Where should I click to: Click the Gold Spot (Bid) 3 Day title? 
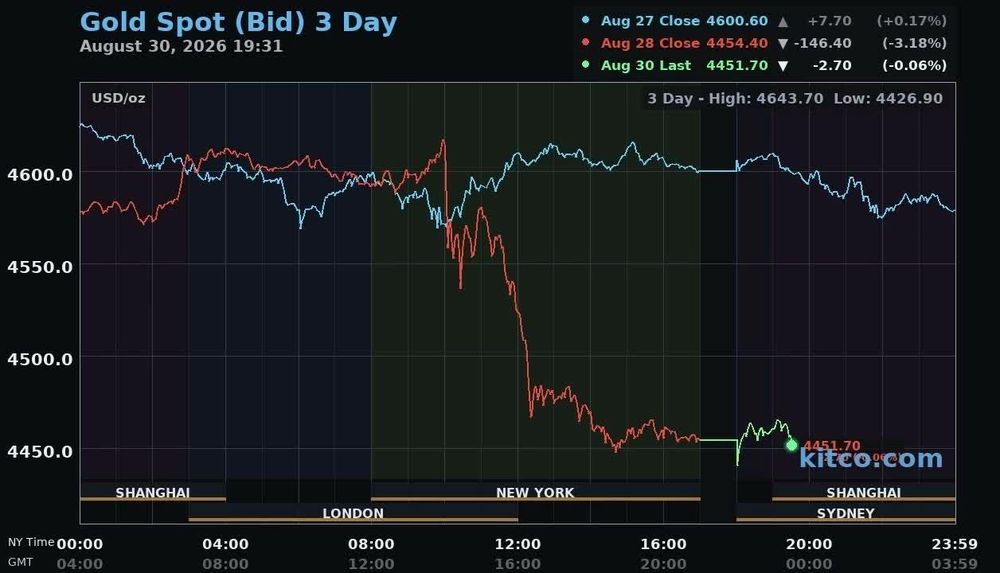[239, 22]
